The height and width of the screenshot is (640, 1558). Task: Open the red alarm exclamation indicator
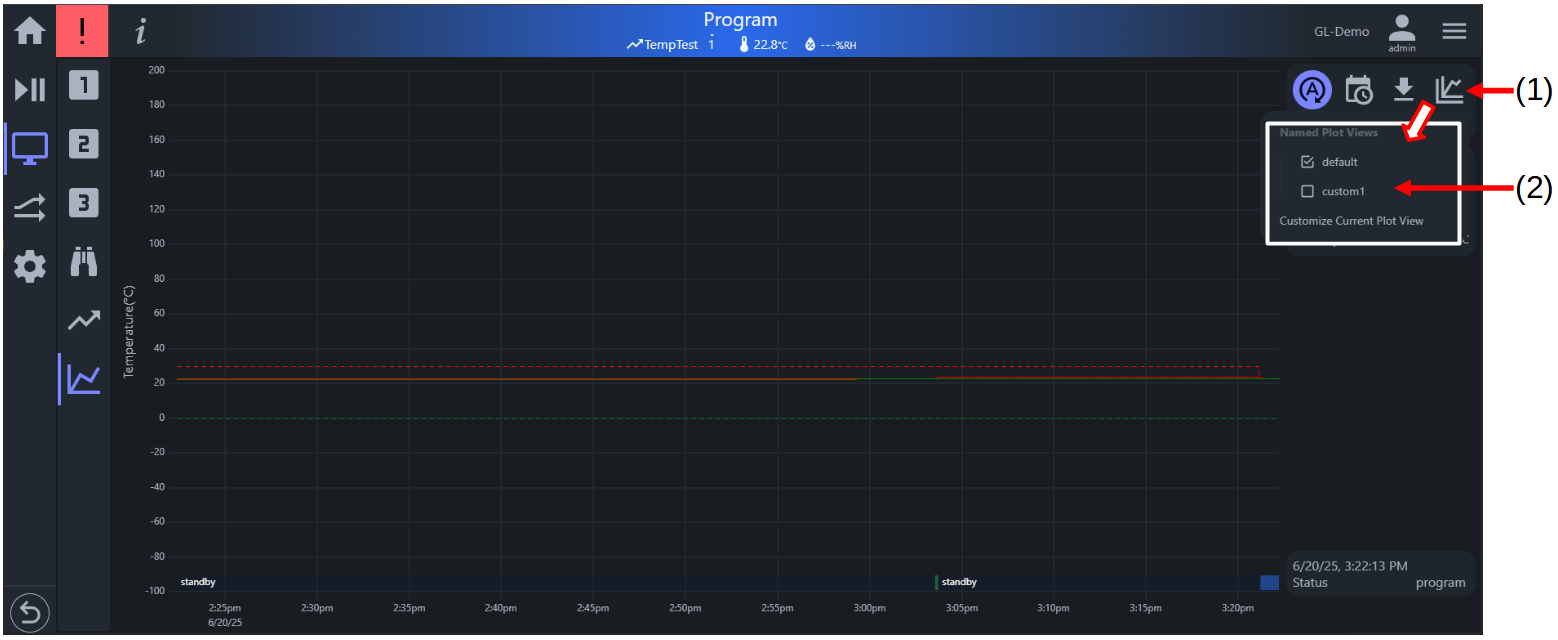82,31
